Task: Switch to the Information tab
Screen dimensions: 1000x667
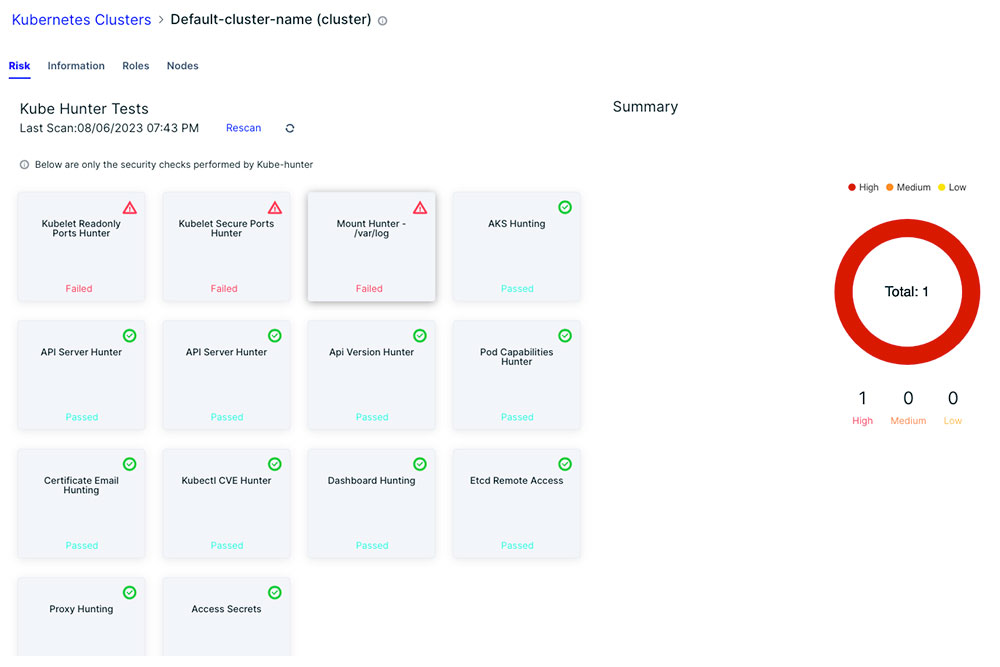Action: (x=76, y=66)
